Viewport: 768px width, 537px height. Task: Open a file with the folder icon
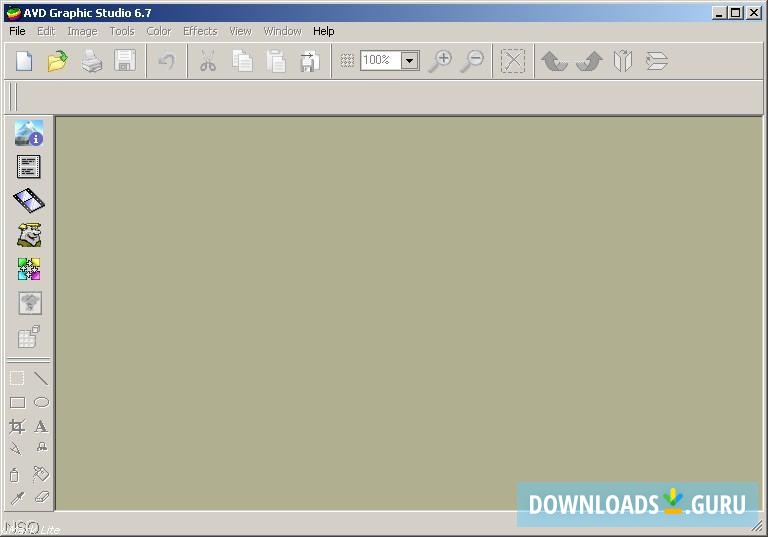point(57,61)
